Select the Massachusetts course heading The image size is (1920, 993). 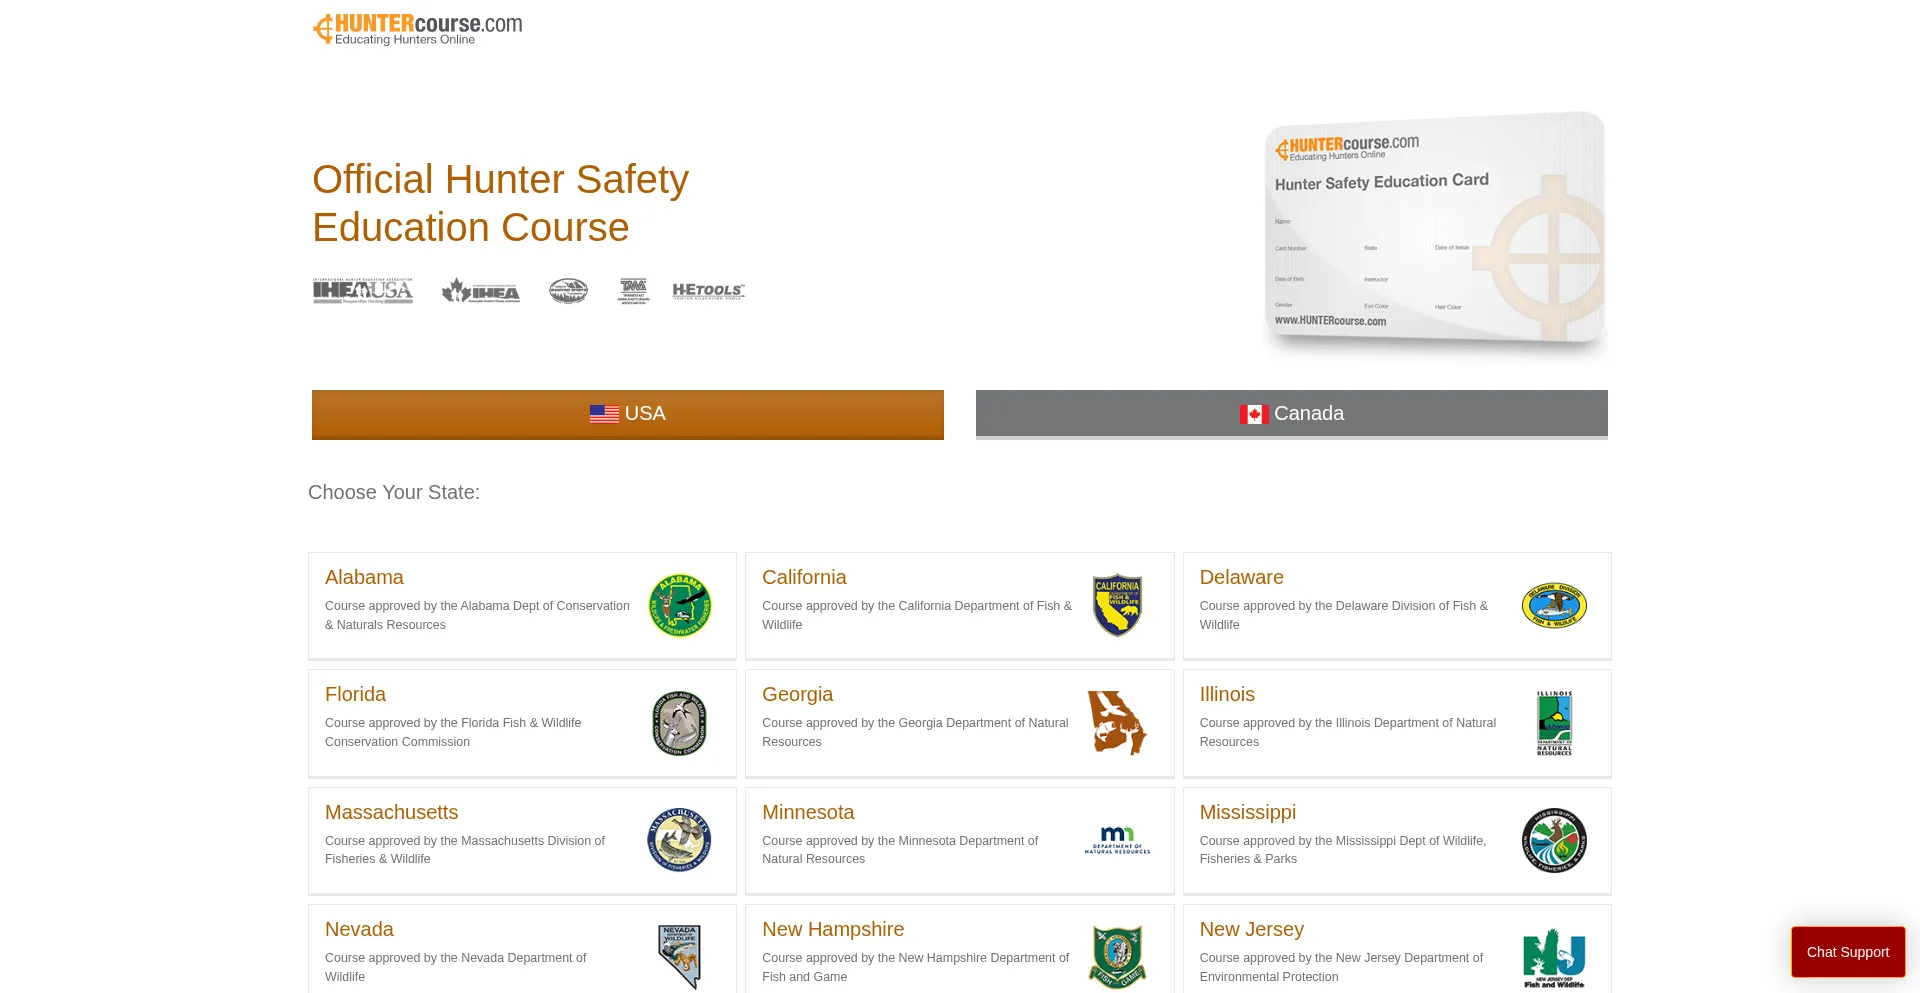tap(391, 812)
